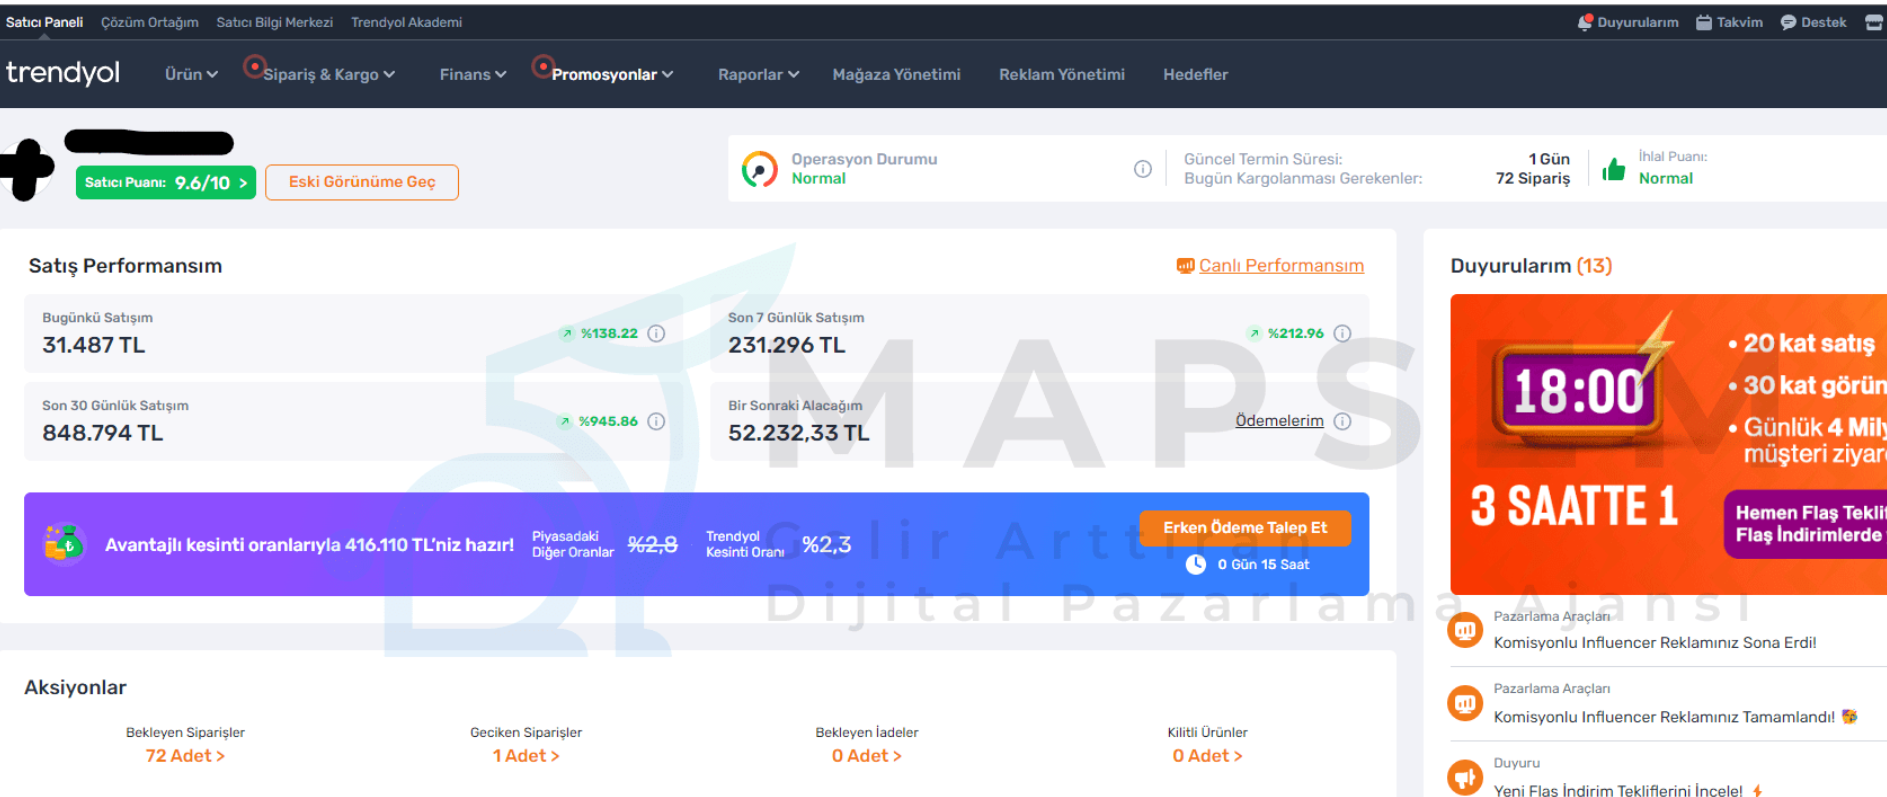Click the Bir Sonraki Alacağım 52.232,33 TL value

click(798, 433)
